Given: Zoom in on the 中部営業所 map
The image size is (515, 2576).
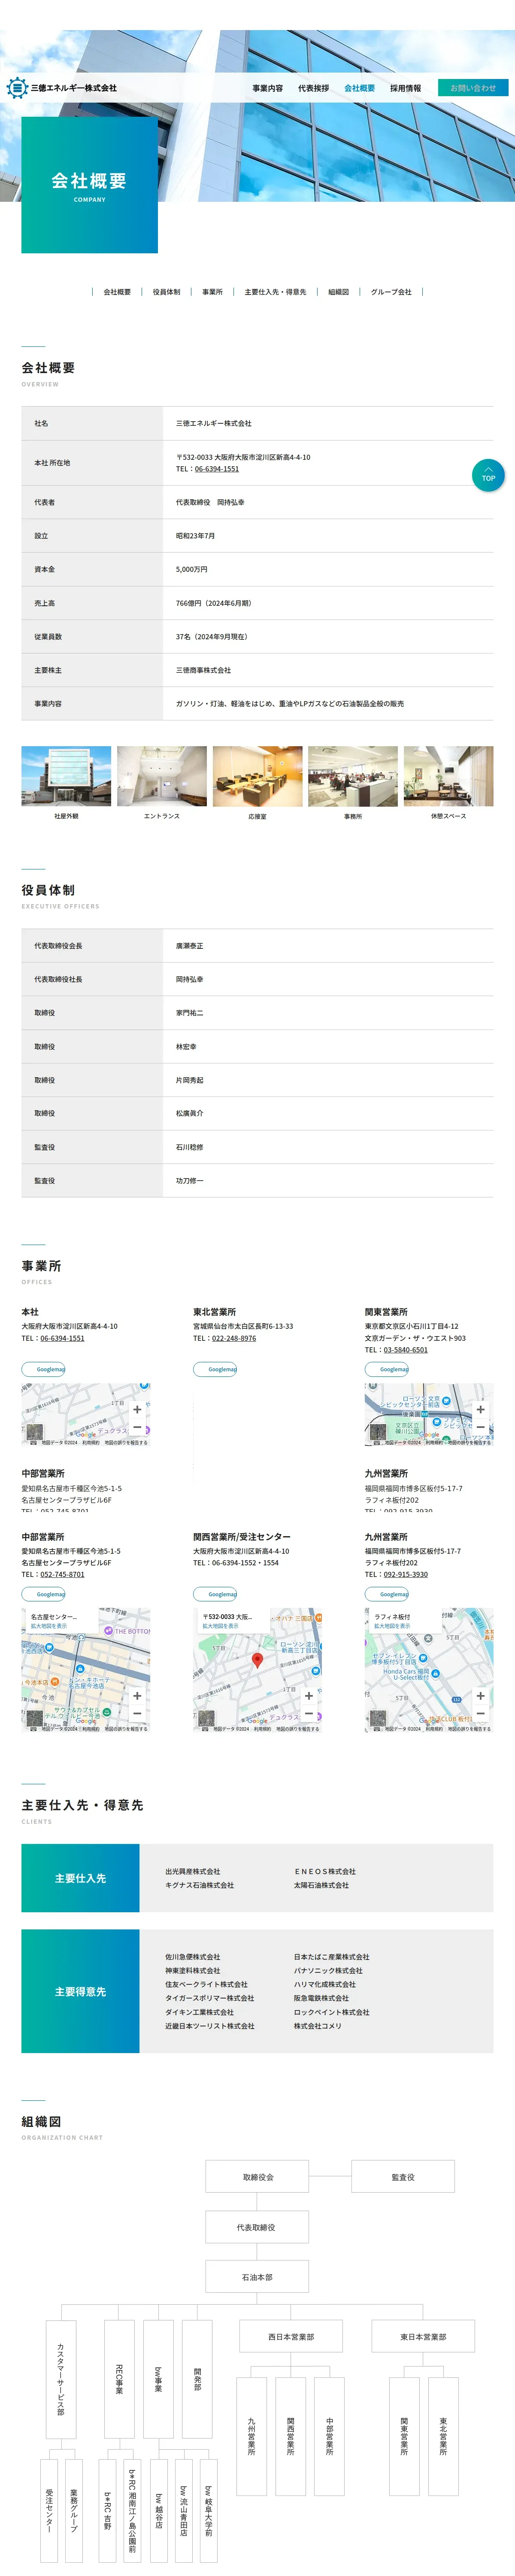Looking at the screenshot, I should (x=137, y=1695).
